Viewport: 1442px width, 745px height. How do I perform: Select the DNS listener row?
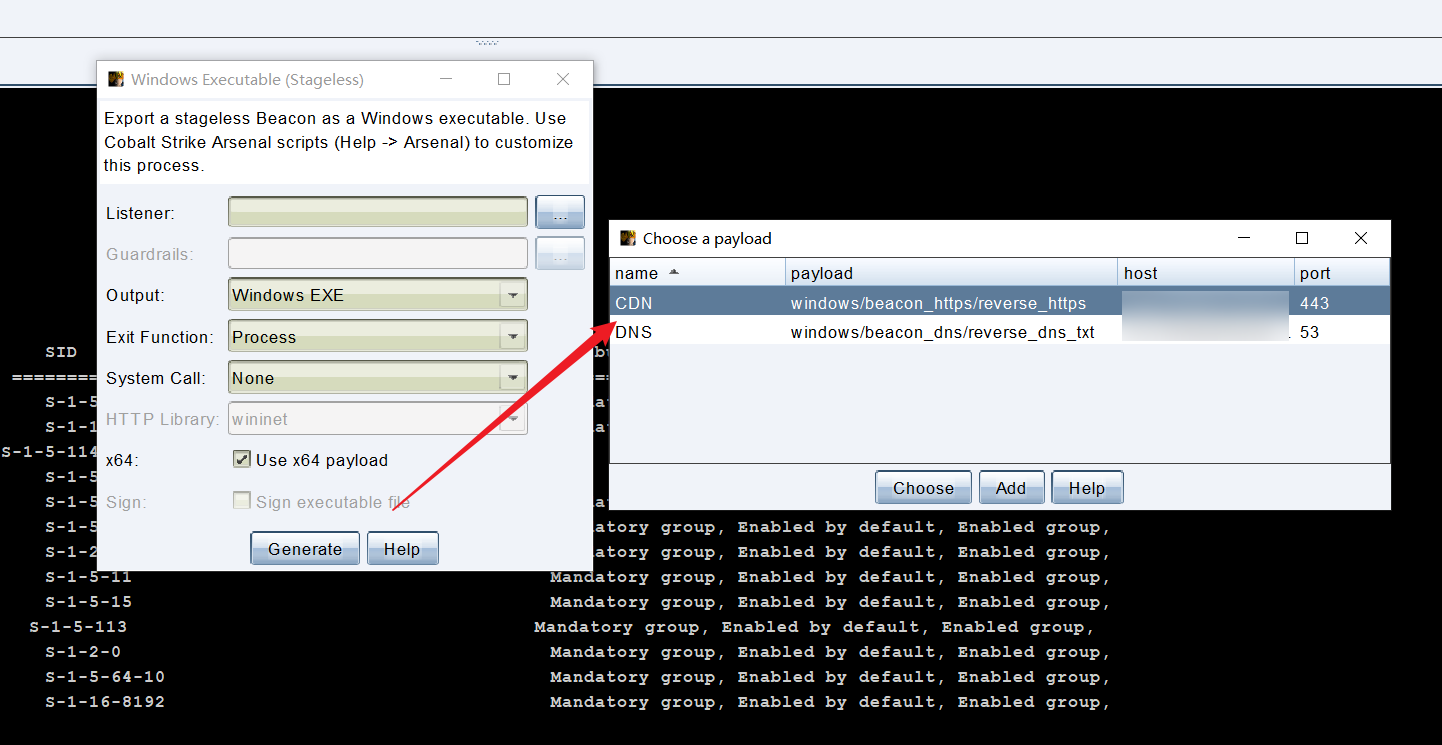700,332
